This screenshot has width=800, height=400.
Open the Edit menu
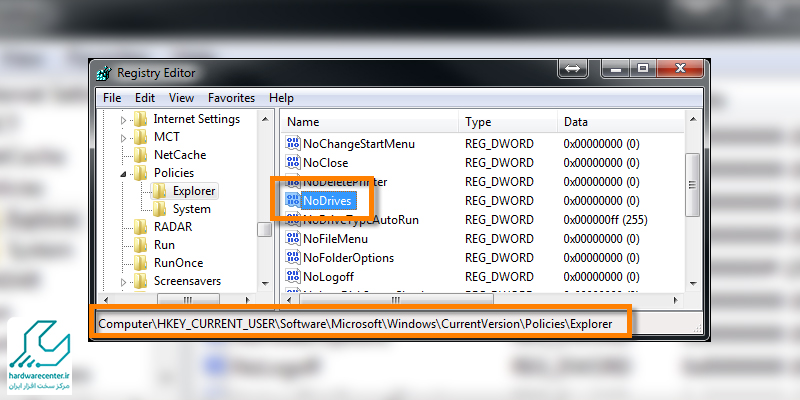(x=145, y=97)
